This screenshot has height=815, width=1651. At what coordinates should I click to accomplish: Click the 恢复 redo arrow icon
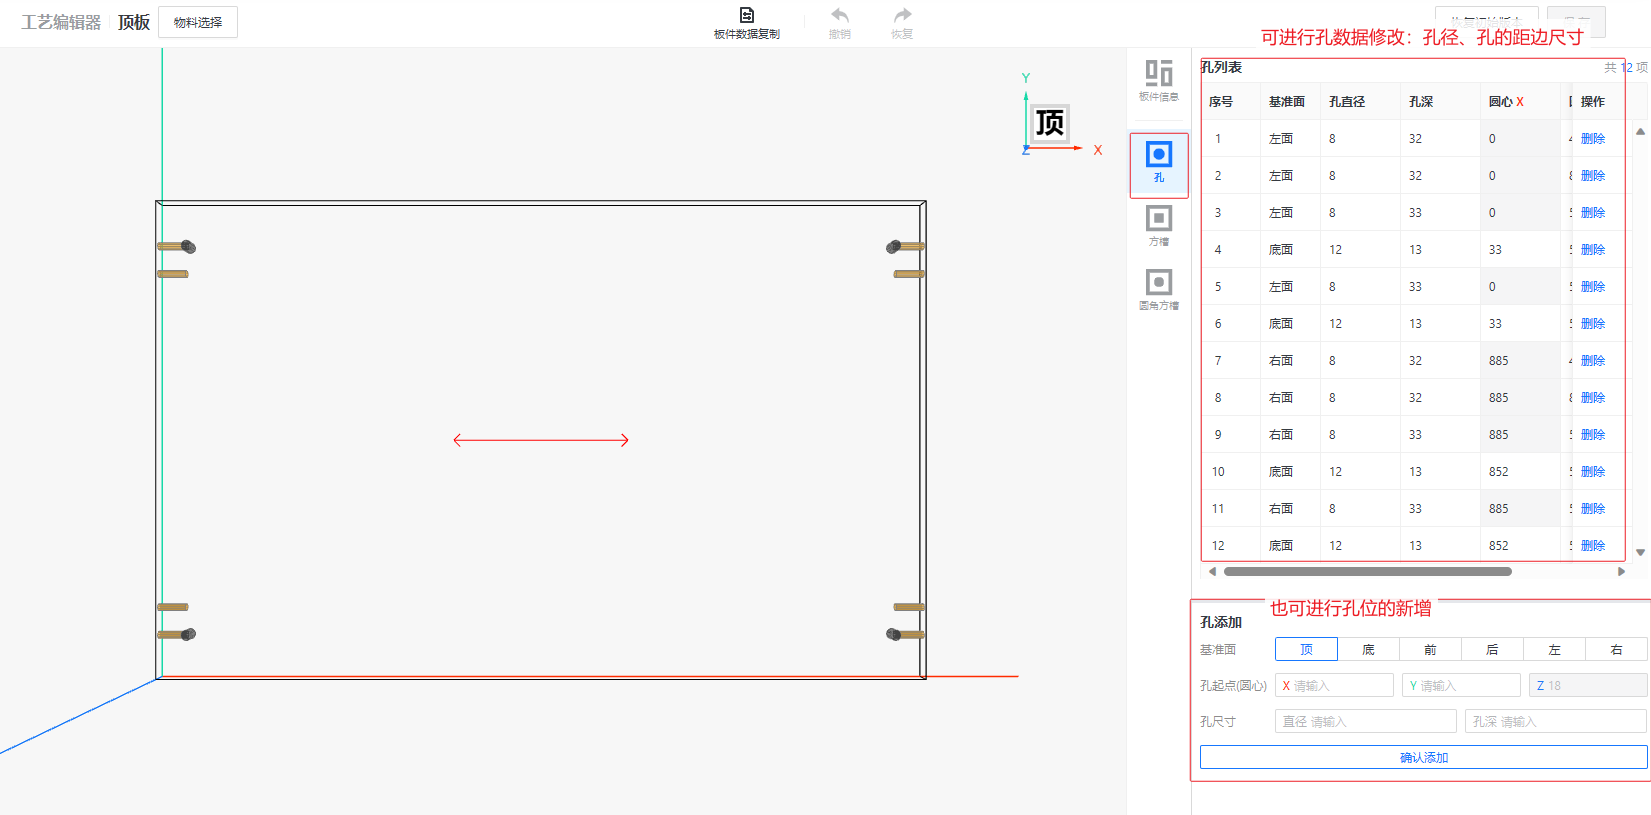[902, 15]
